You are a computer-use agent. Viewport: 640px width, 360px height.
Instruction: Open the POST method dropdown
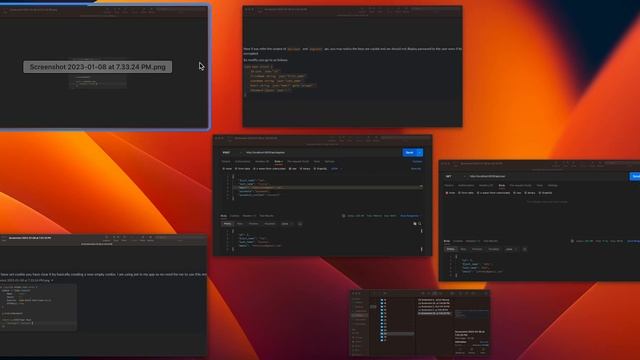point(231,152)
